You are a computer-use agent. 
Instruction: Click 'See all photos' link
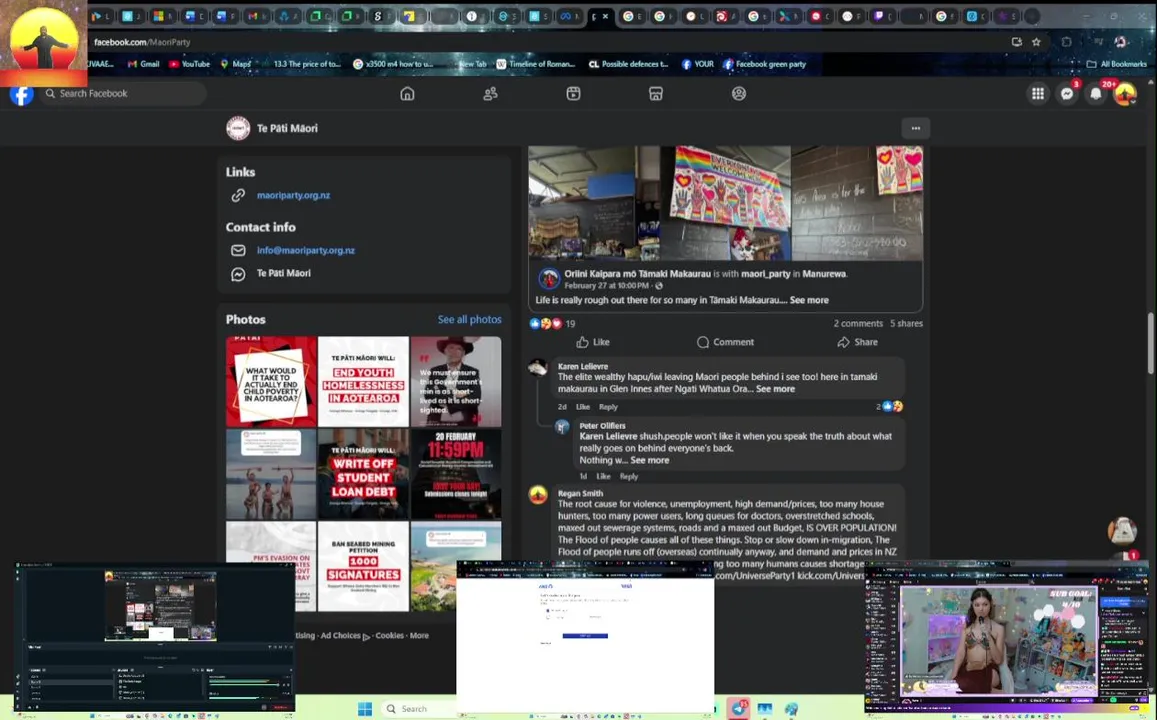point(469,319)
